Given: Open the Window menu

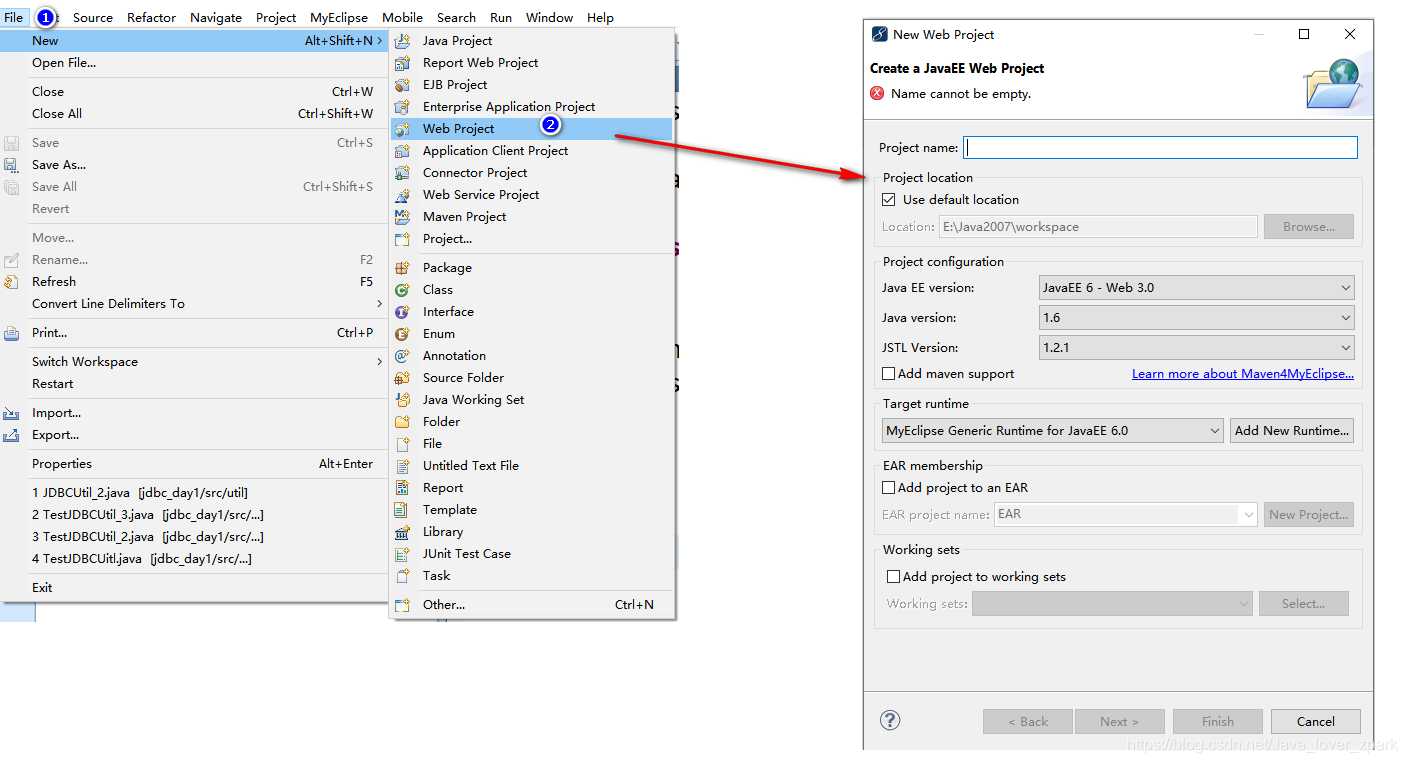Looking at the screenshot, I should pyautogui.click(x=550, y=18).
